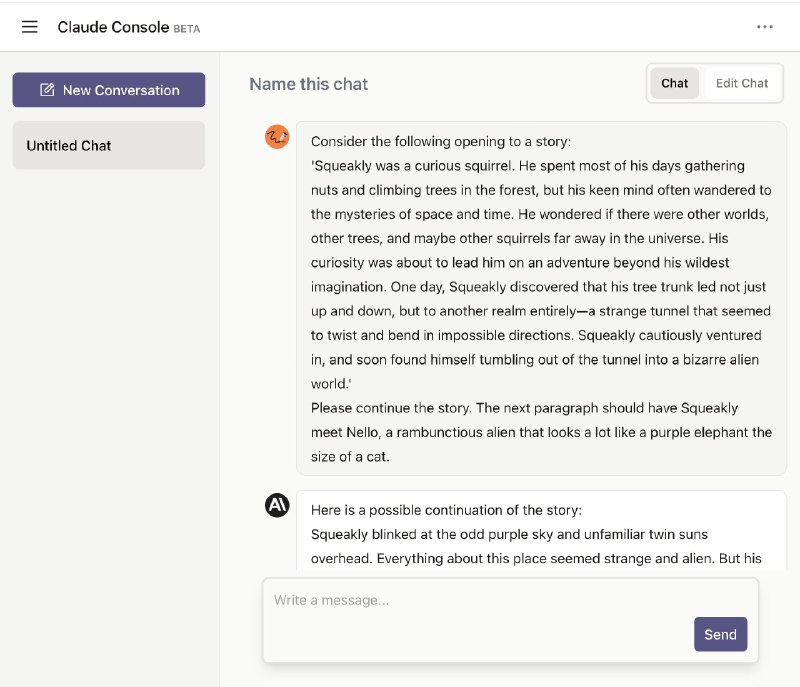Viewport: 800px width, 687px height.
Task: Click the Anthropic AI avatar icon
Action: (x=277, y=505)
